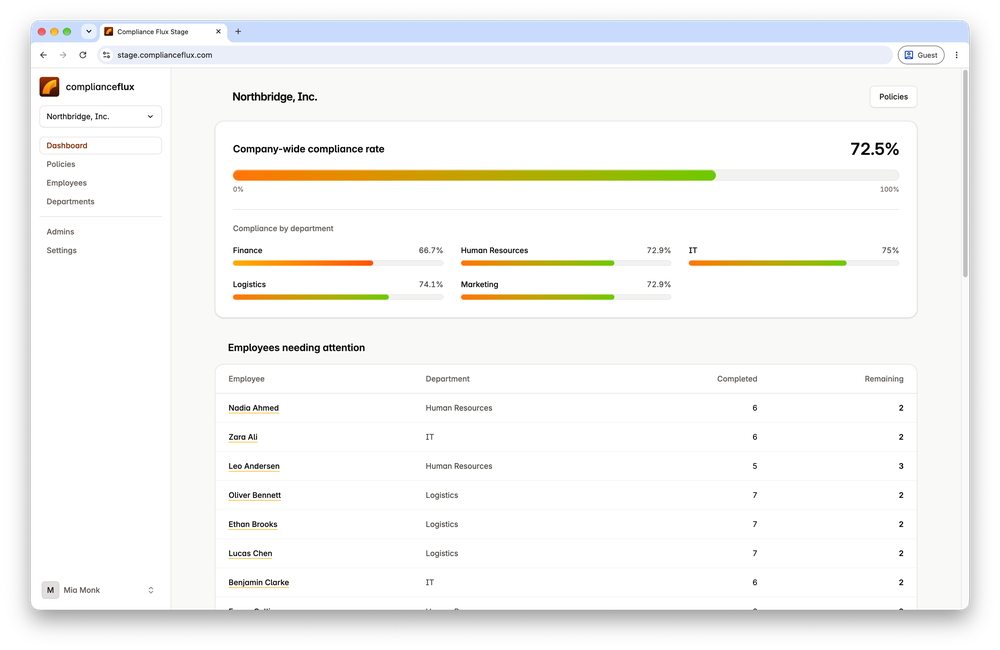Viewport: 1000px width, 650px height.
Task: Click Leo Andersen's remaining count 3
Action: [901, 466]
